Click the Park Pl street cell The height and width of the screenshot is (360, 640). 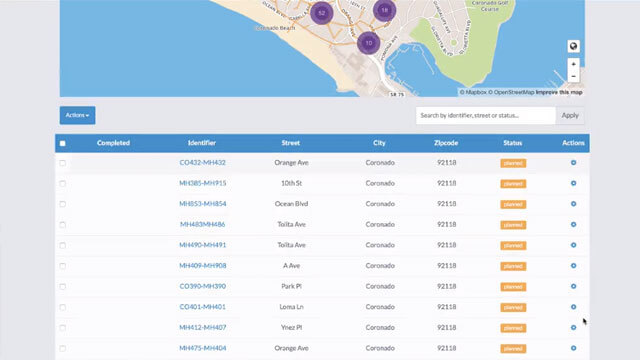(x=291, y=286)
